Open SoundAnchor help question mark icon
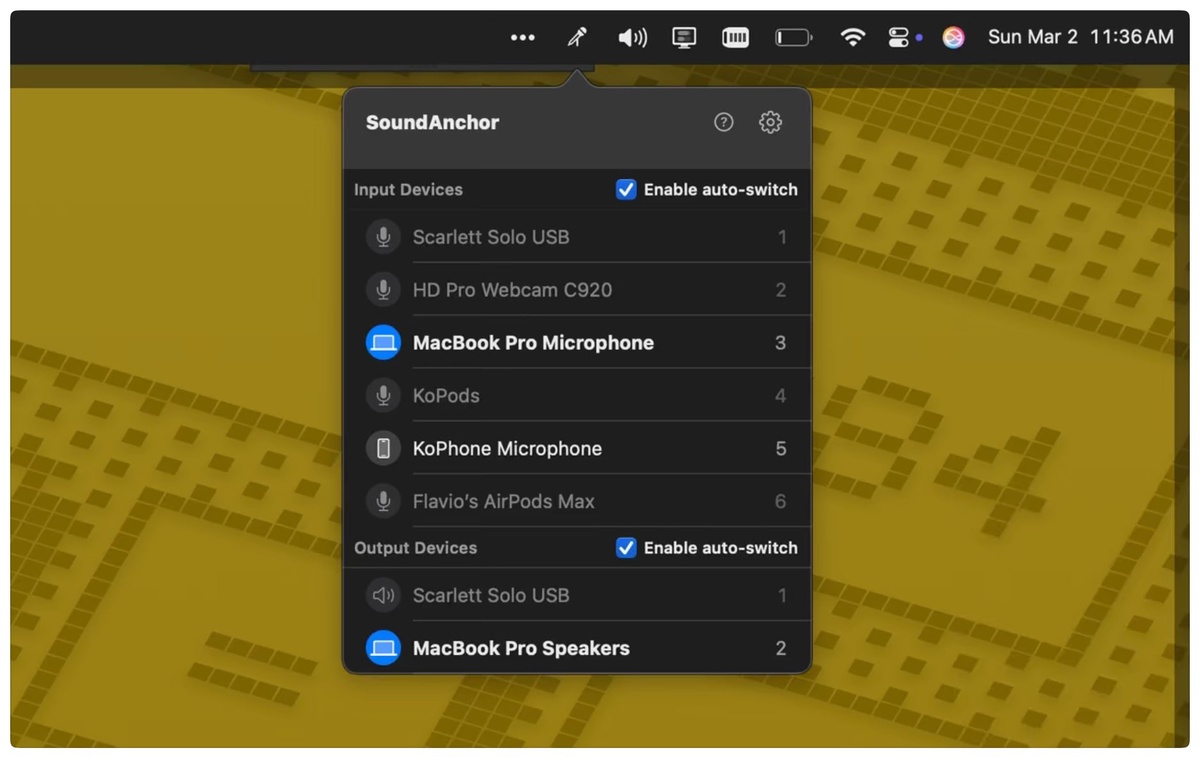This screenshot has height=757, width=1200. 724,122
